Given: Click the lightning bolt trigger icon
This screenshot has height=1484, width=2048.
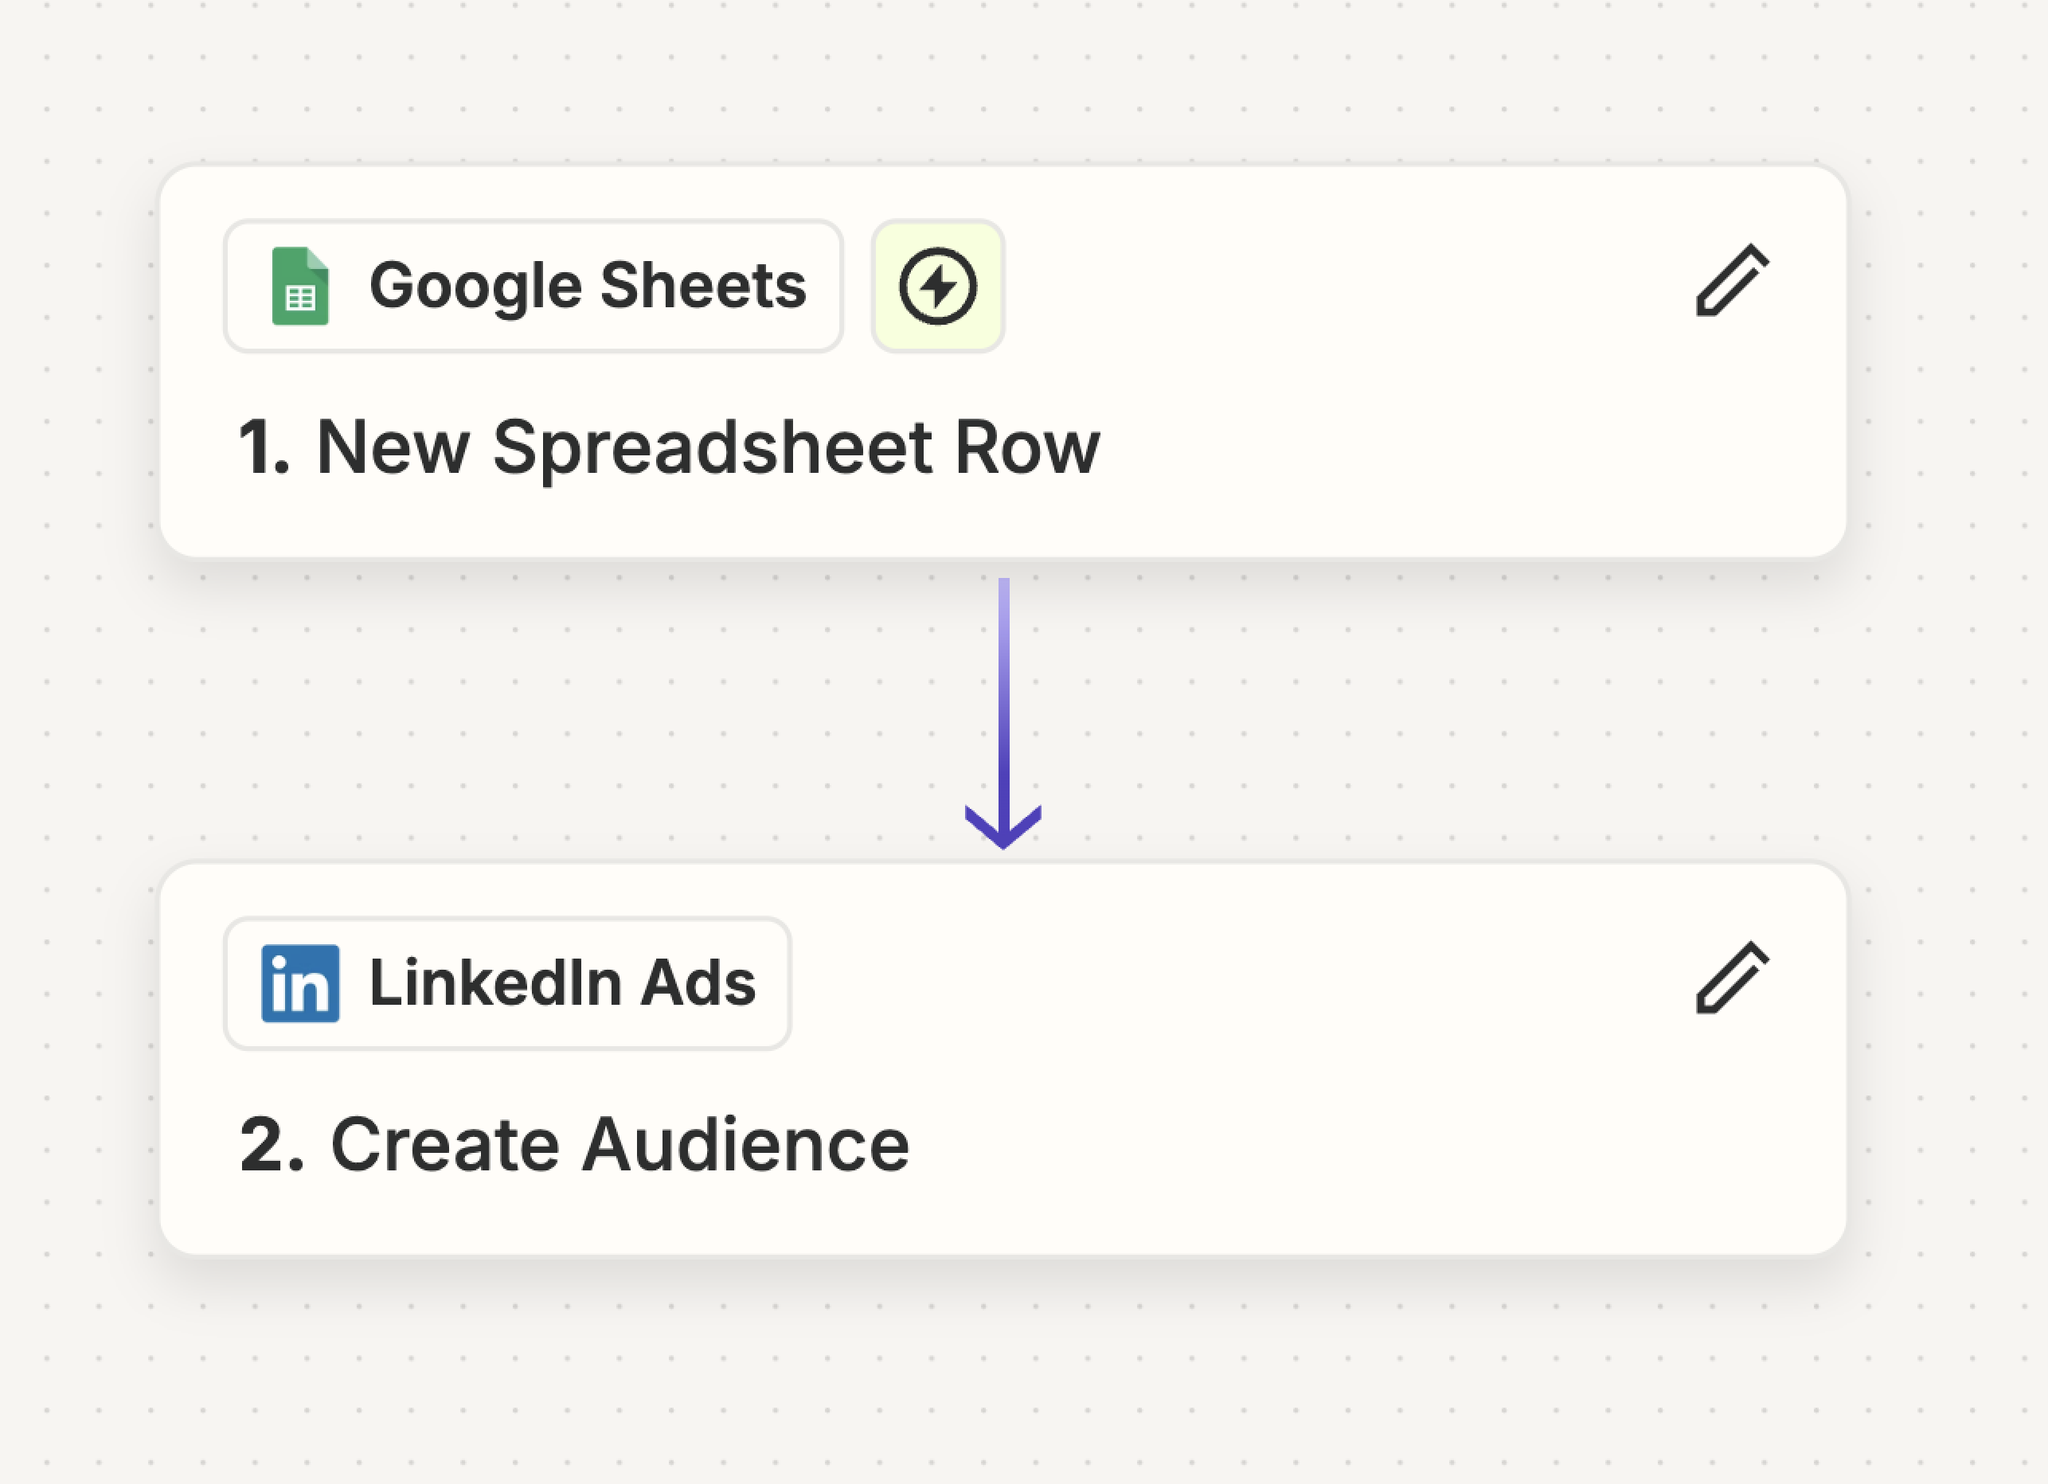Looking at the screenshot, I should click(937, 286).
